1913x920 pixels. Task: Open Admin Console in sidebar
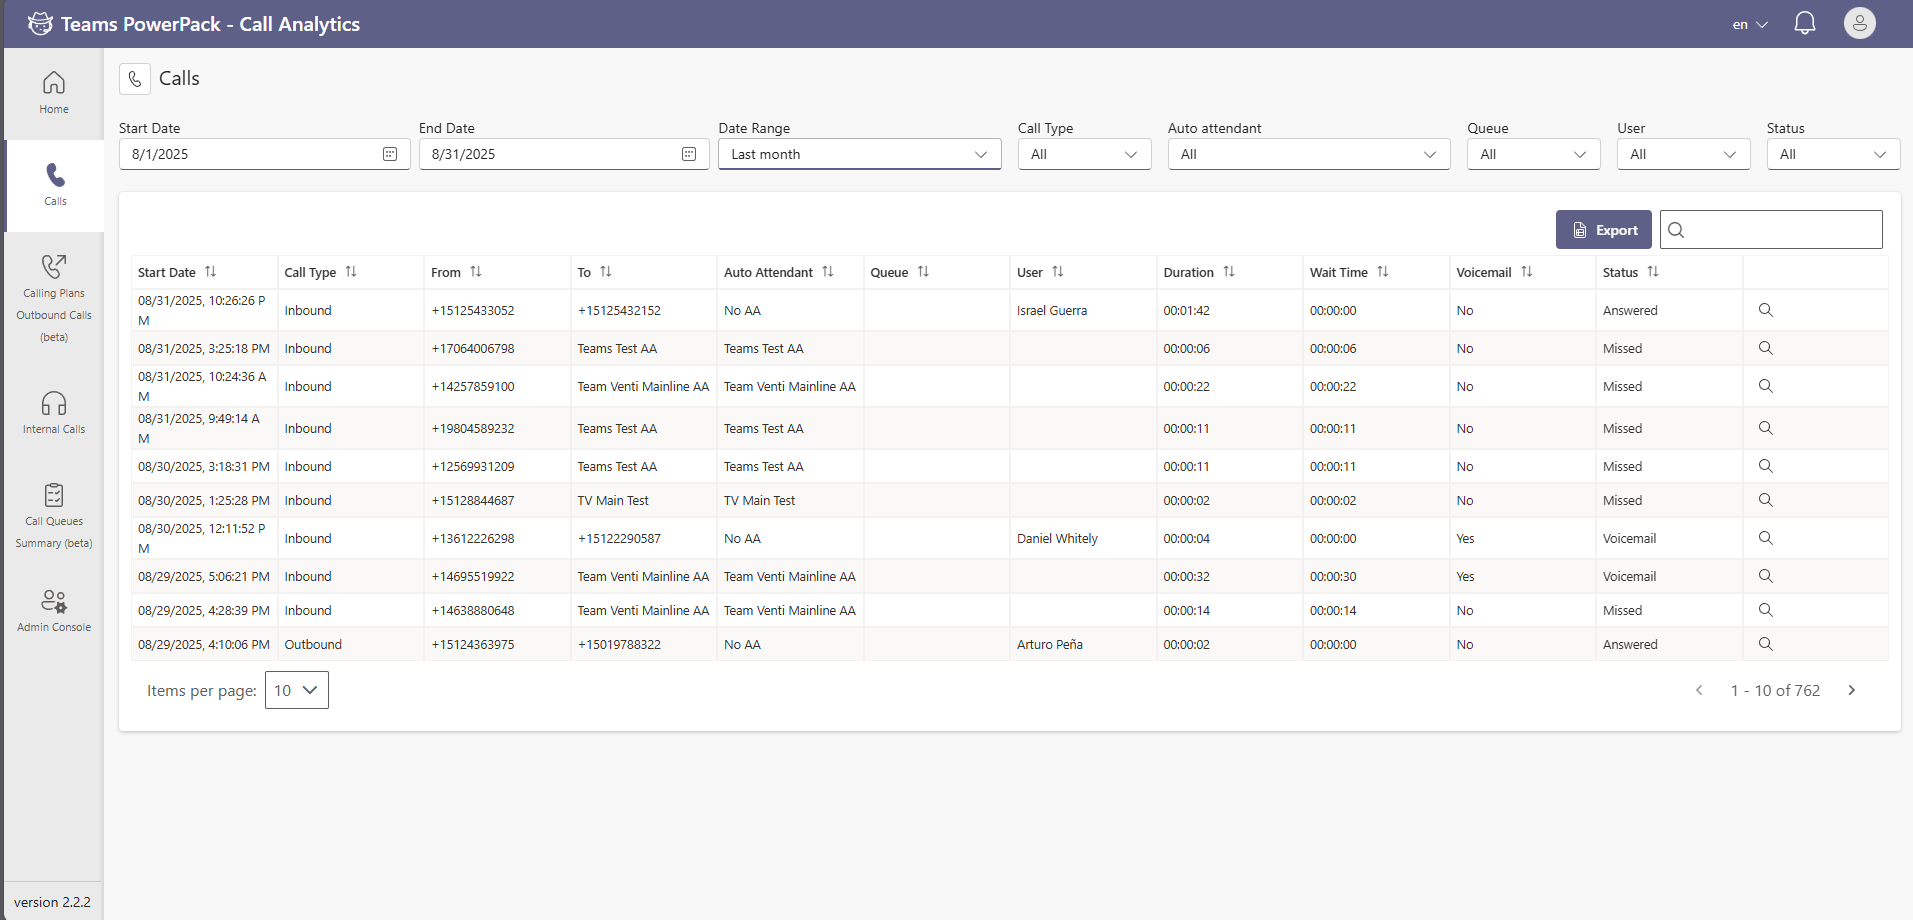tap(54, 611)
